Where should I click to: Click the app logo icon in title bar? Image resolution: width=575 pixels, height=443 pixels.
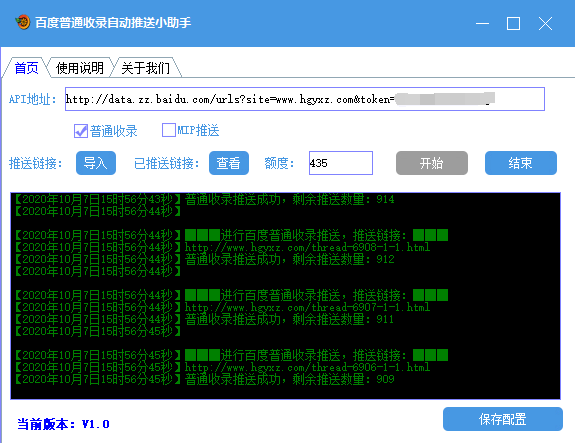(23, 22)
